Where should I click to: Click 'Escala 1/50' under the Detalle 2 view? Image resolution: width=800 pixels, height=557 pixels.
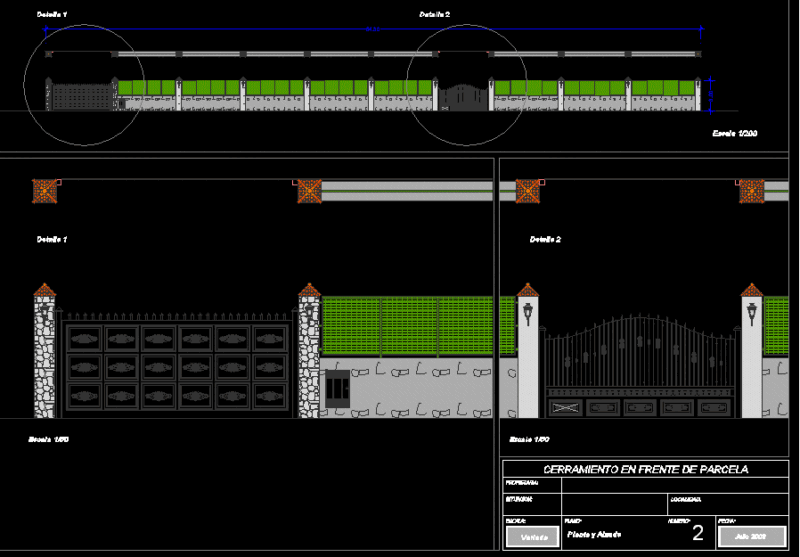click(530, 439)
